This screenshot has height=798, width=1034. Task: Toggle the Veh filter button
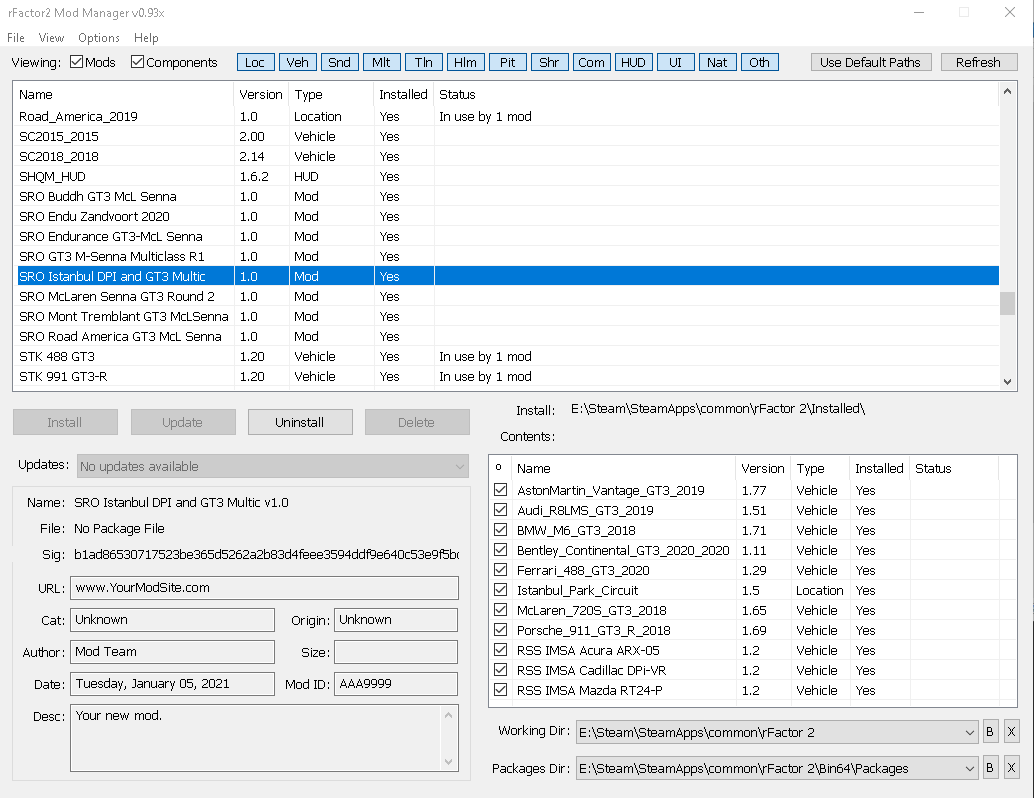click(x=297, y=62)
